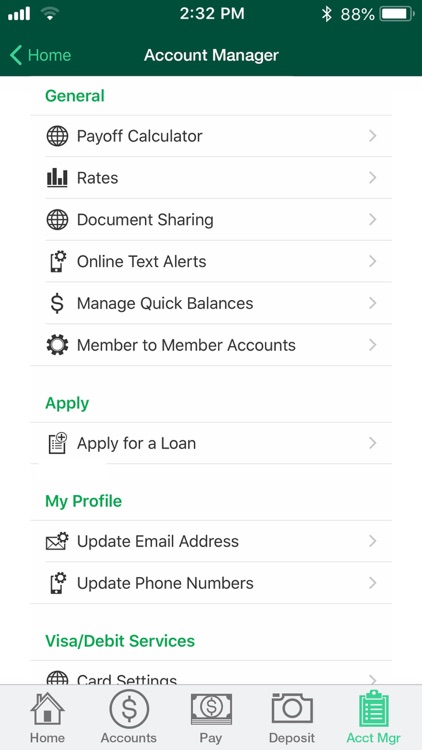Tap the gear icon for Member to Member Accounts
The width and height of the screenshot is (422, 750).
tap(57, 345)
